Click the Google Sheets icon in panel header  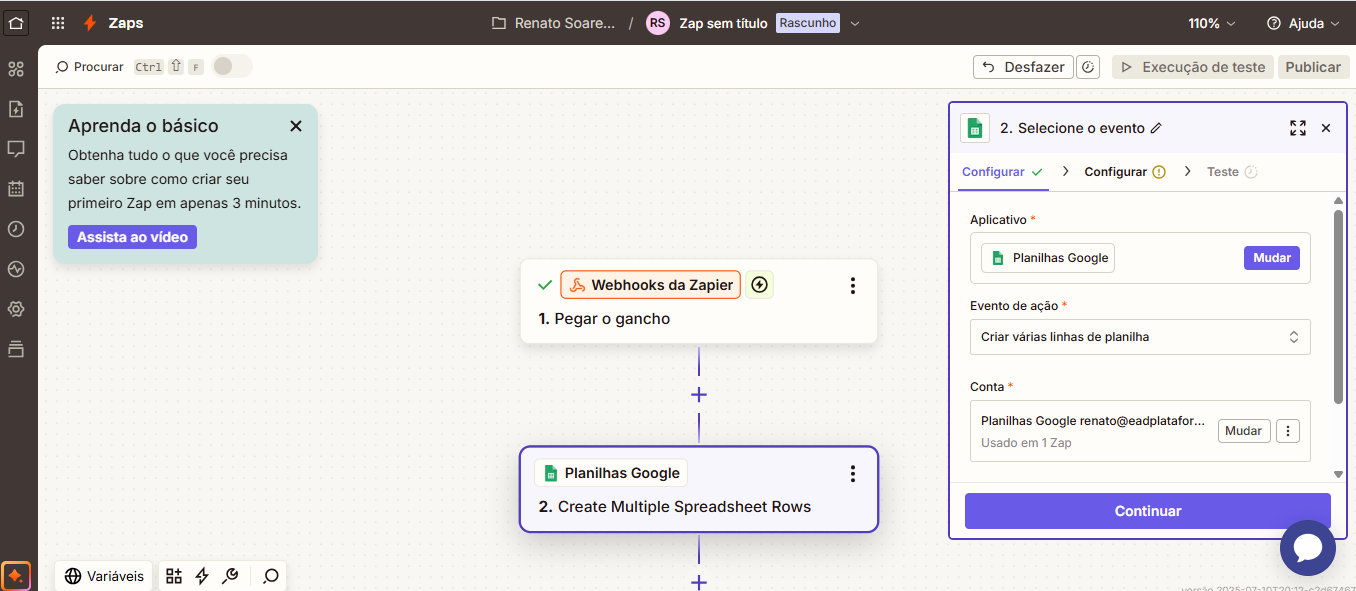974,128
